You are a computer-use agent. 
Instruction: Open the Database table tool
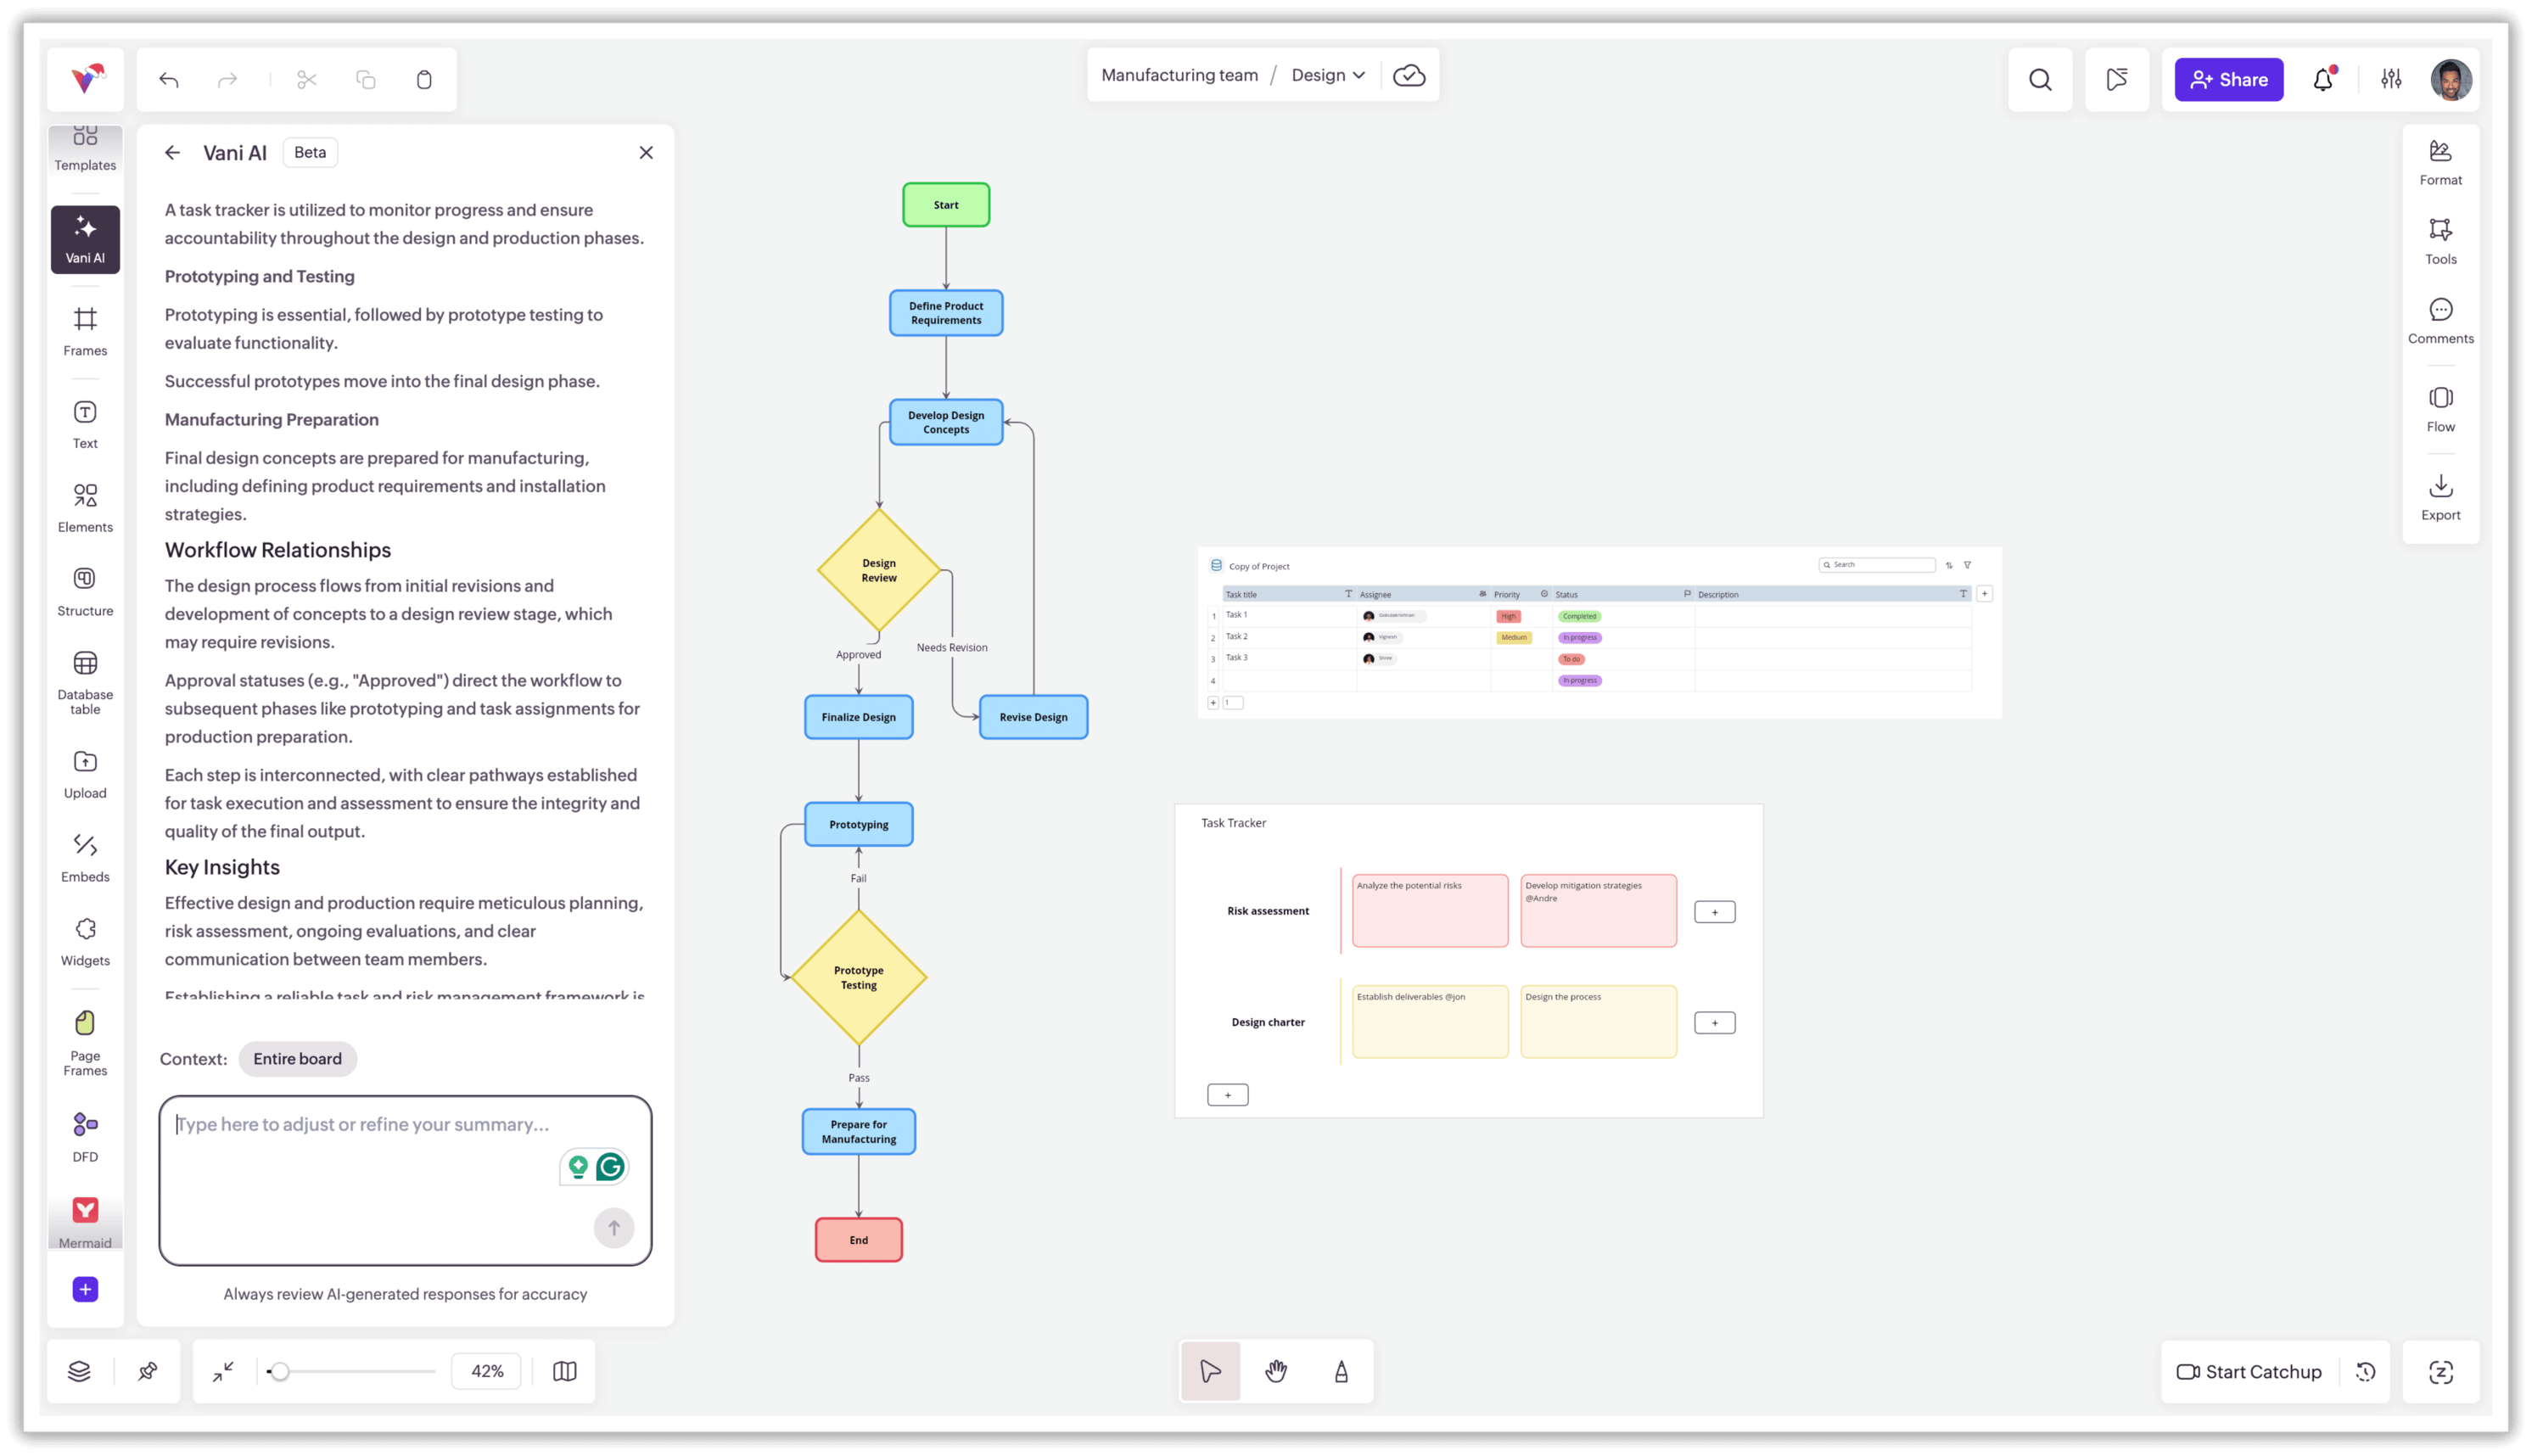[x=85, y=681]
